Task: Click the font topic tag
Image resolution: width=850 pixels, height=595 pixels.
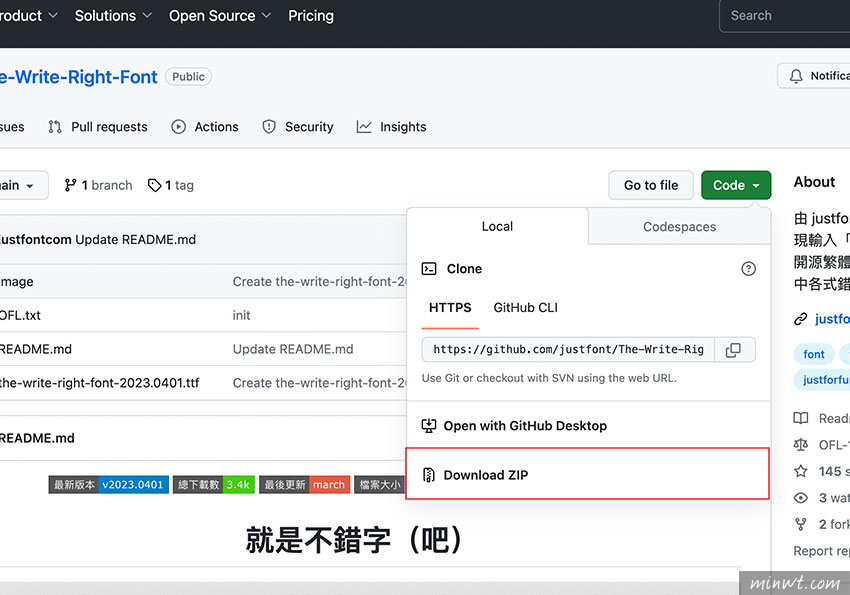Action: tap(814, 354)
